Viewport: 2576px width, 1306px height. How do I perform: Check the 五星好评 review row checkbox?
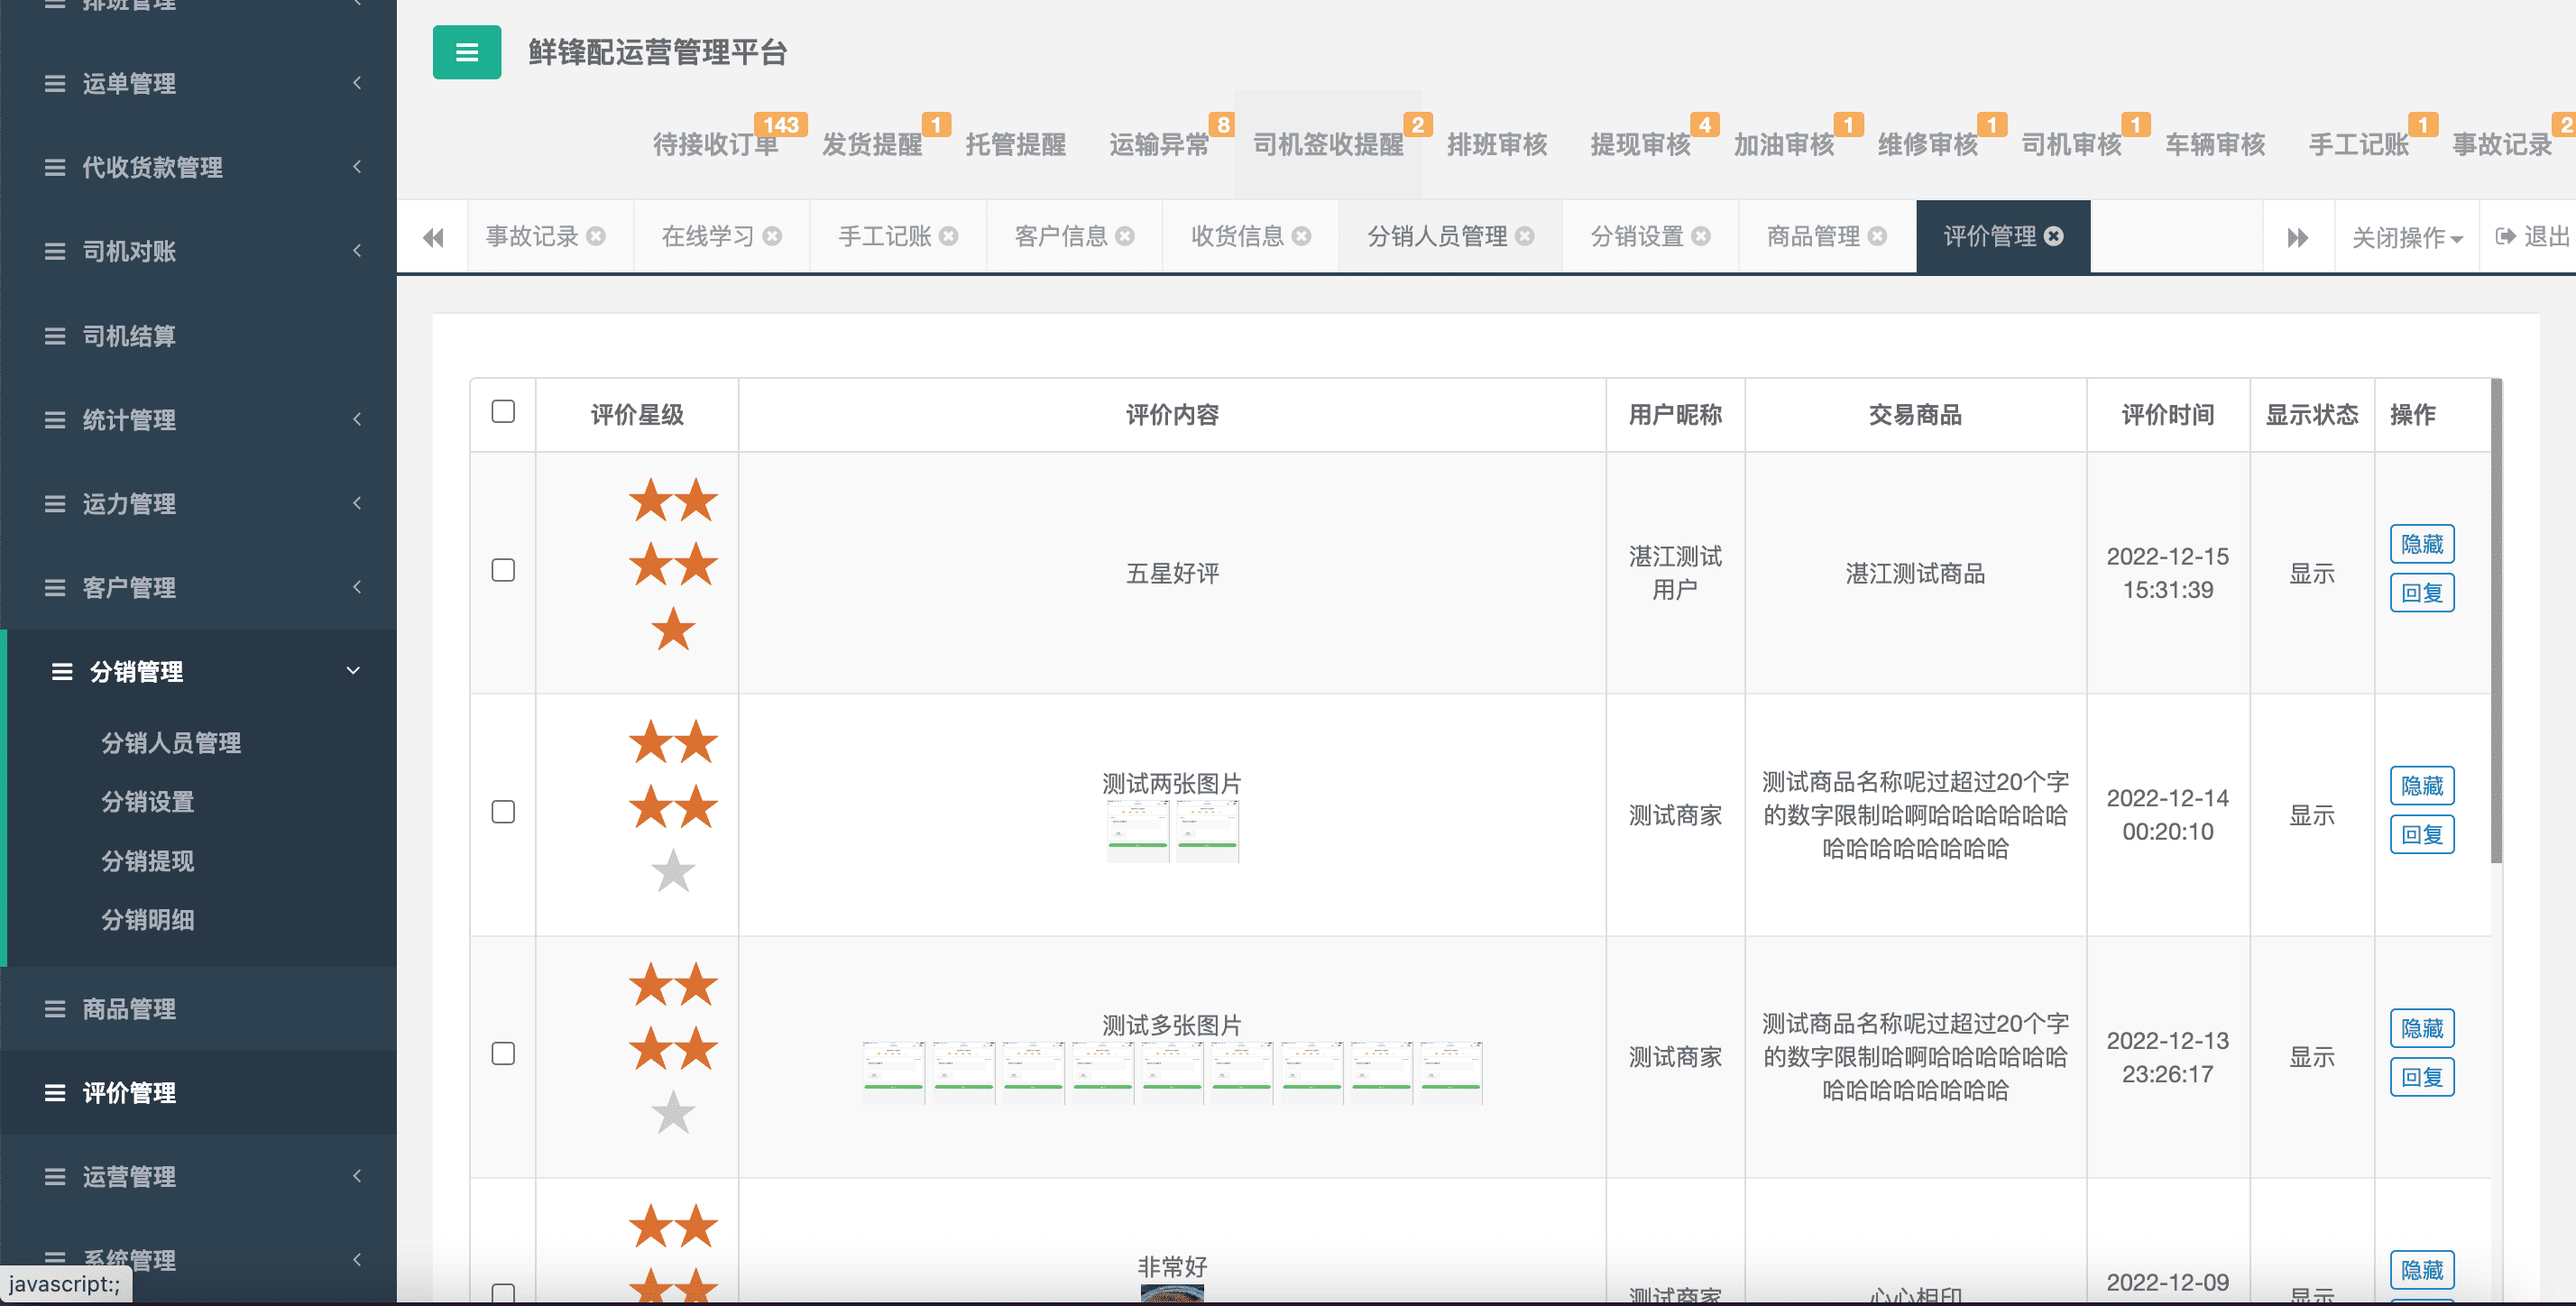pos(503,570)
